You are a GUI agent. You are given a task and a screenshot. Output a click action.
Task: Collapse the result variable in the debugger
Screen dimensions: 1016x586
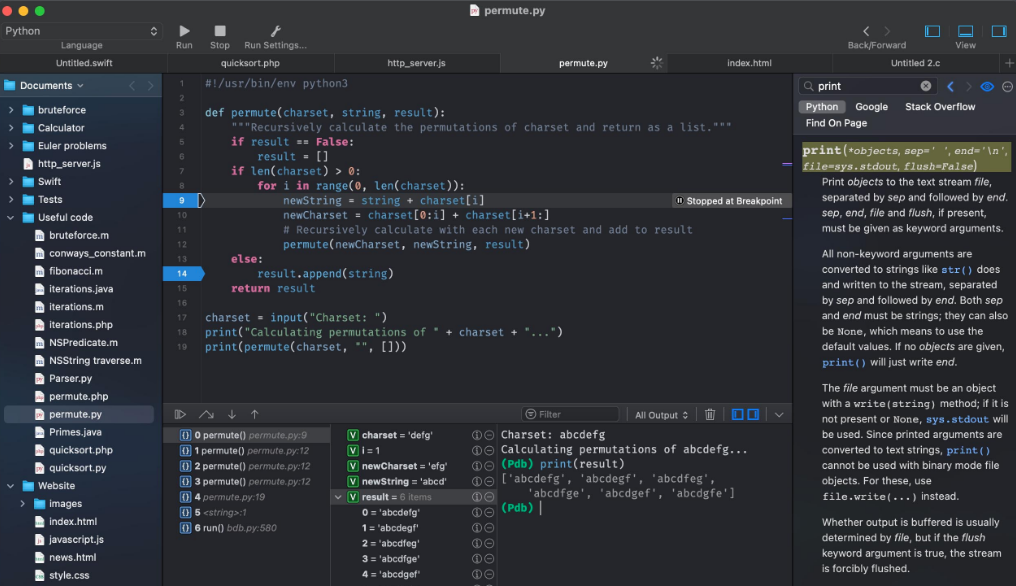click(x=339, y=497)
